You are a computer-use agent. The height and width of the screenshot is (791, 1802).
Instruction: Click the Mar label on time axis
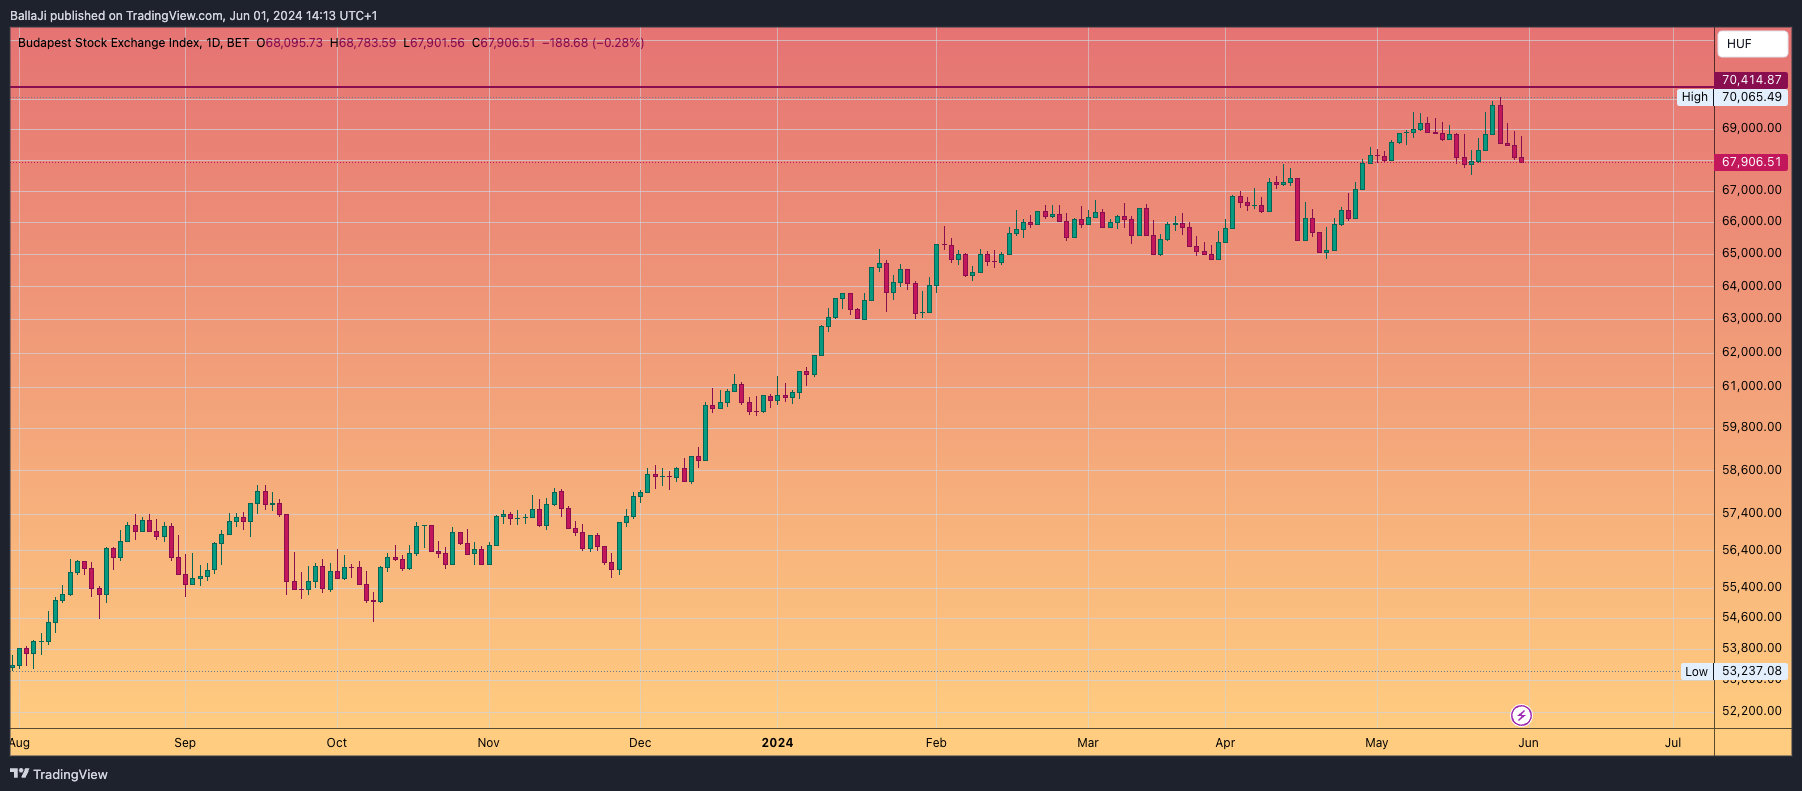coord(1088,743)
